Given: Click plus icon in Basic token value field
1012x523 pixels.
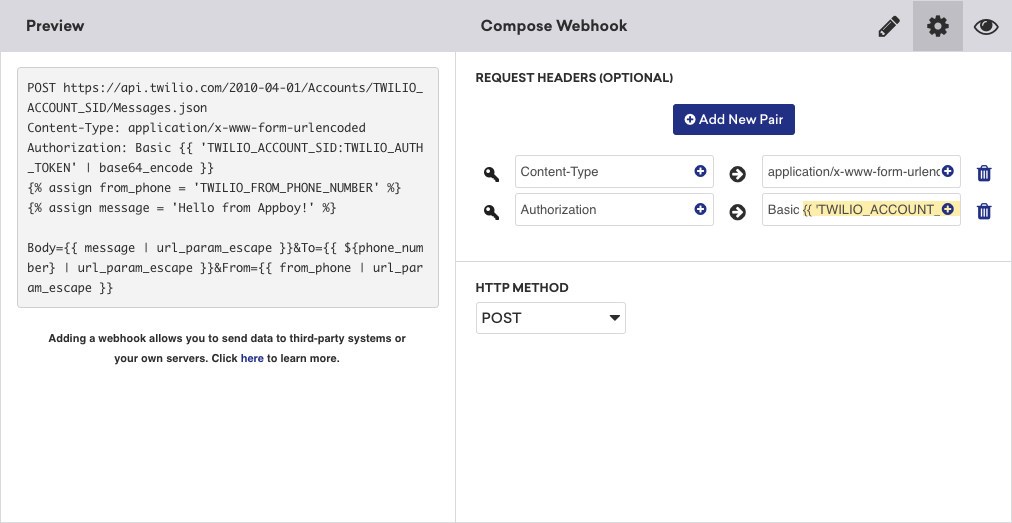Looking at the screenshot, I should (x=947, y=210).
